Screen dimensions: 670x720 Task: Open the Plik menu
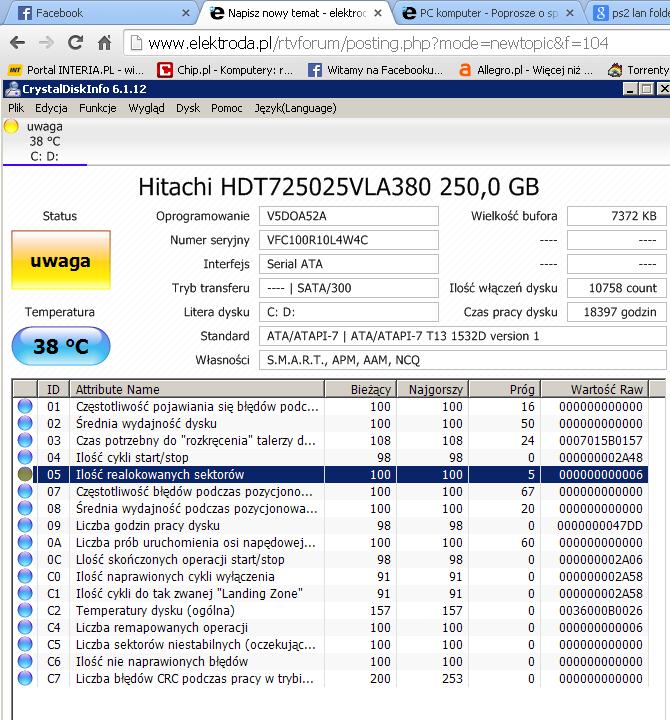16,108
